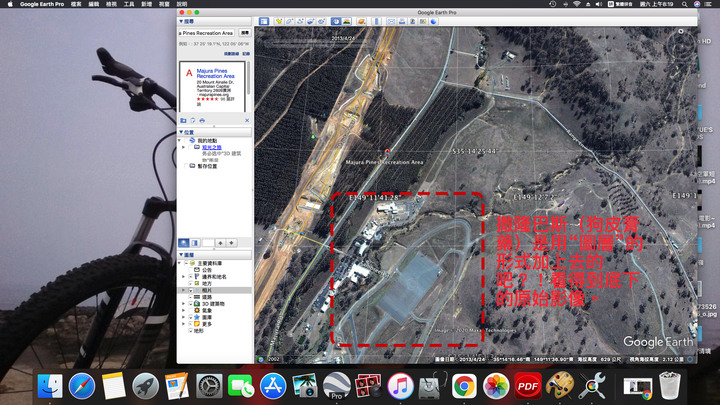Open the 說明 menu
The width and height of the screenshot is (720, 405).
182,4
